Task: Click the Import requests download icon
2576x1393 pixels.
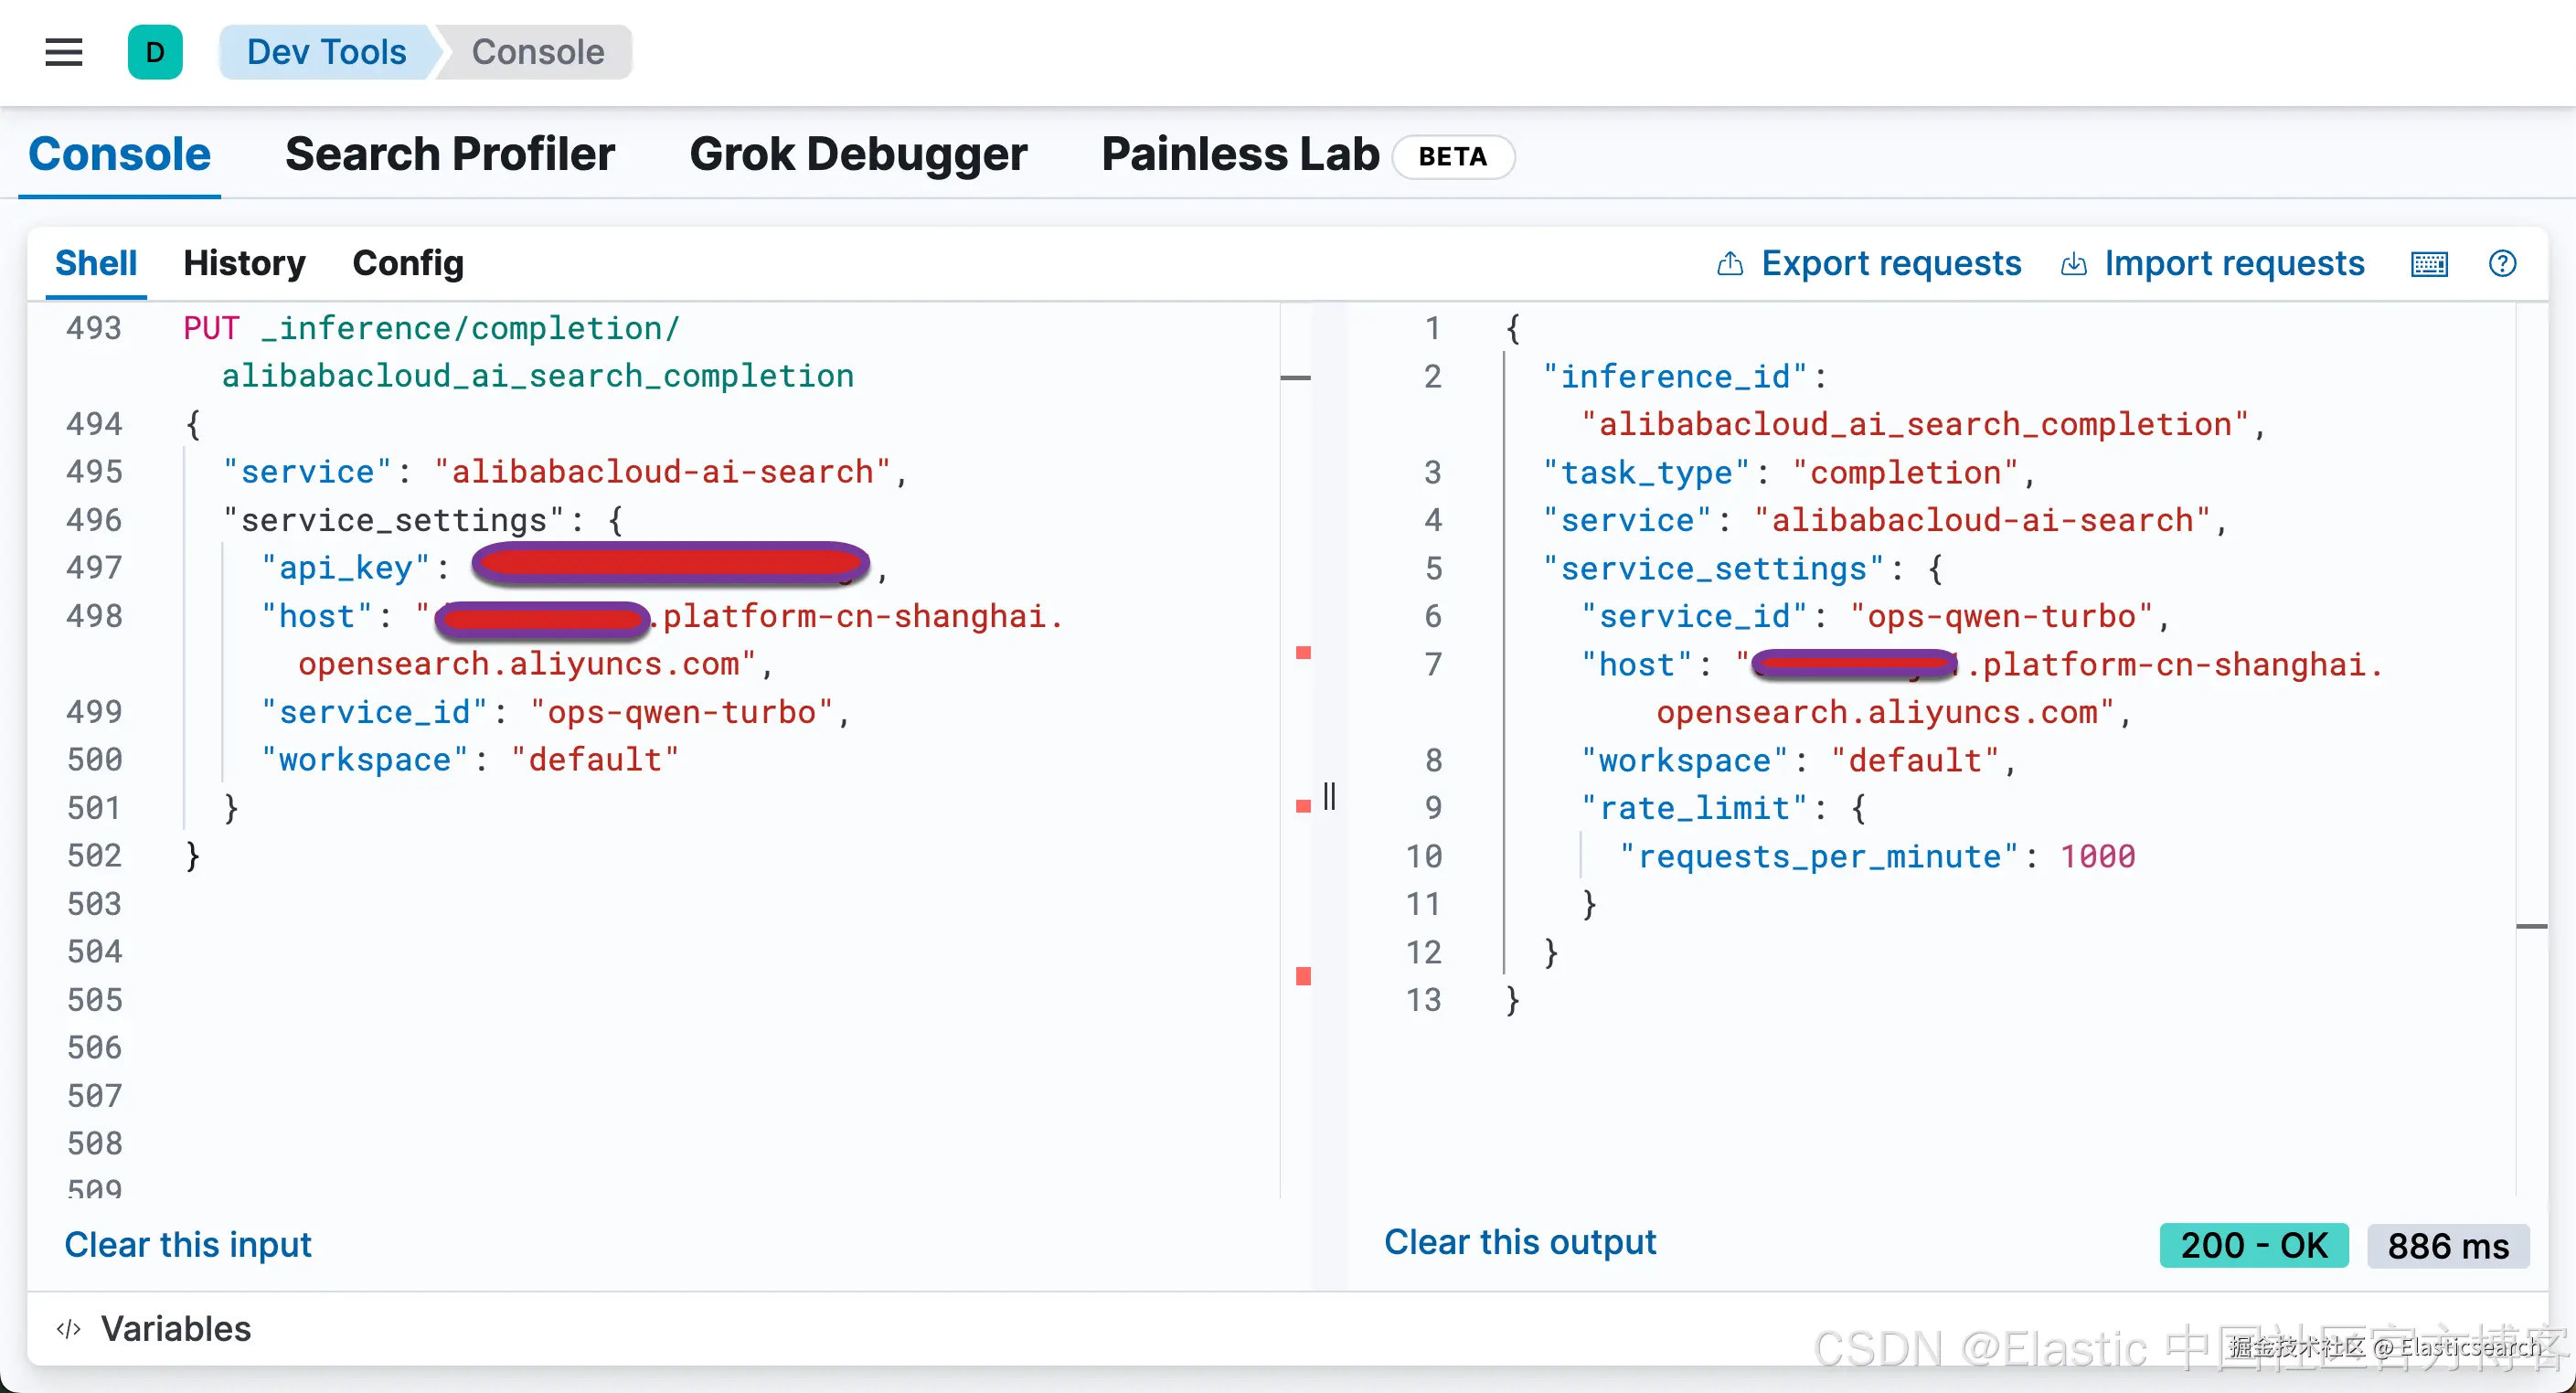Action: [2074, 264]
